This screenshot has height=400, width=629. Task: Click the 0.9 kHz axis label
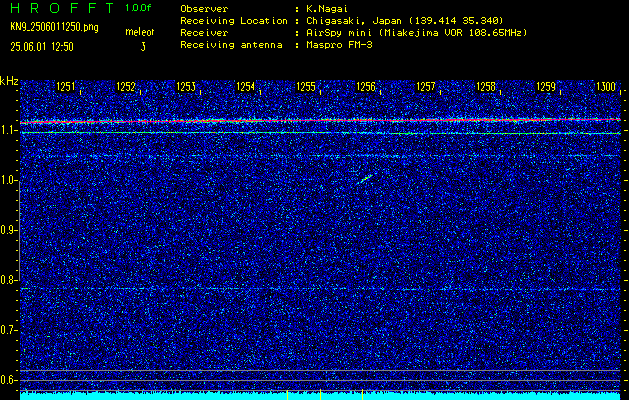point(7,230)
